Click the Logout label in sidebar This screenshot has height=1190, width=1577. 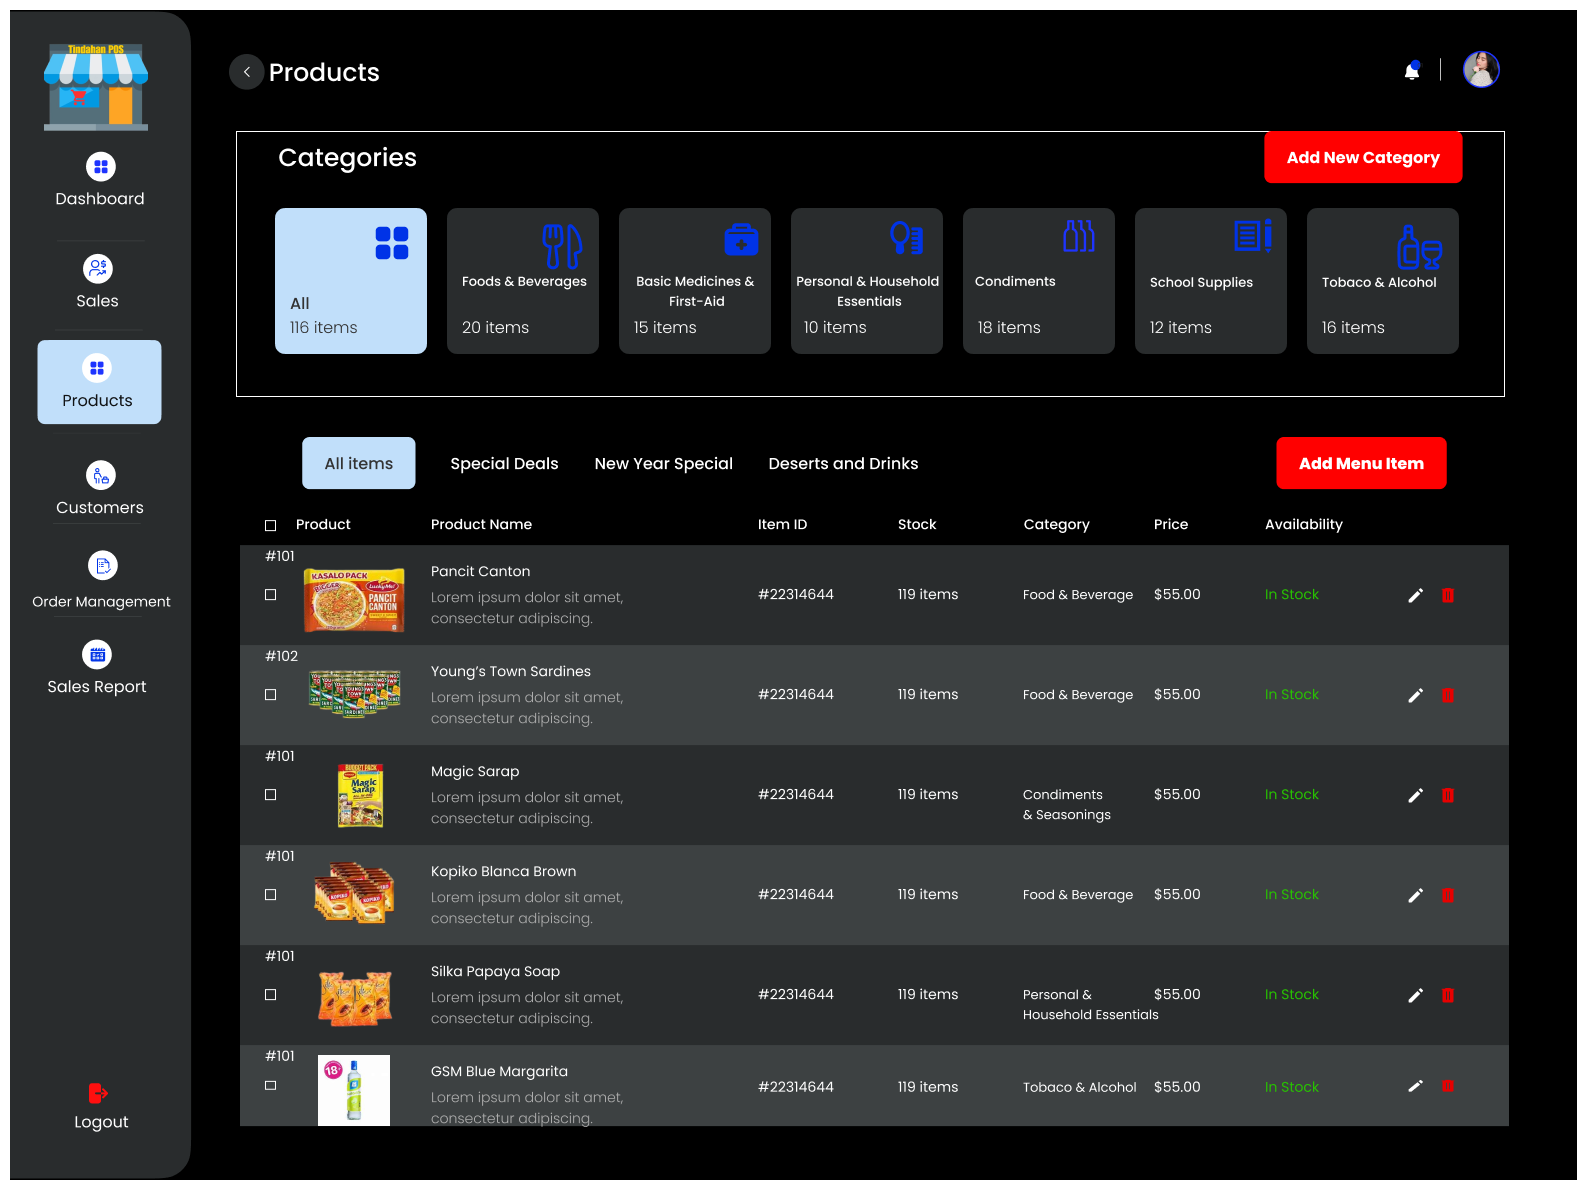(x=101, y=1122)
